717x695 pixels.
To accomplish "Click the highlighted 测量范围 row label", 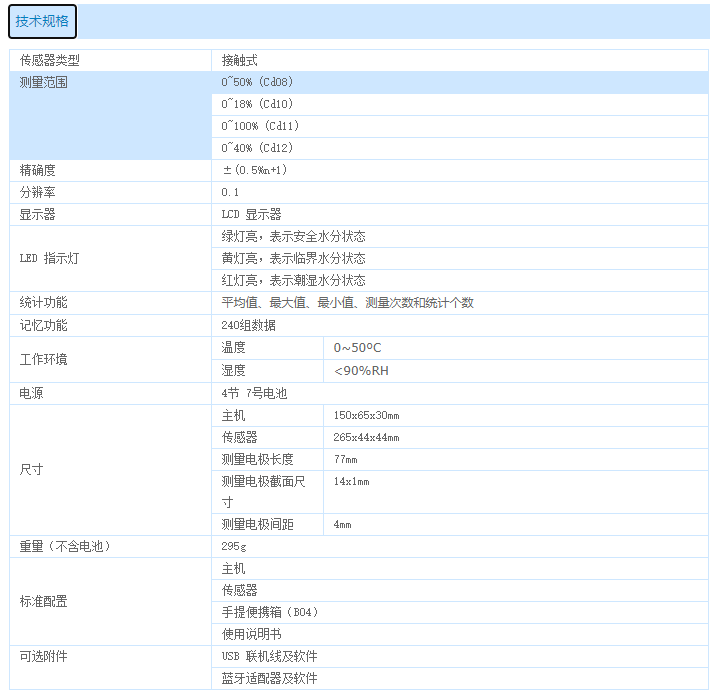I will (44, 83).
